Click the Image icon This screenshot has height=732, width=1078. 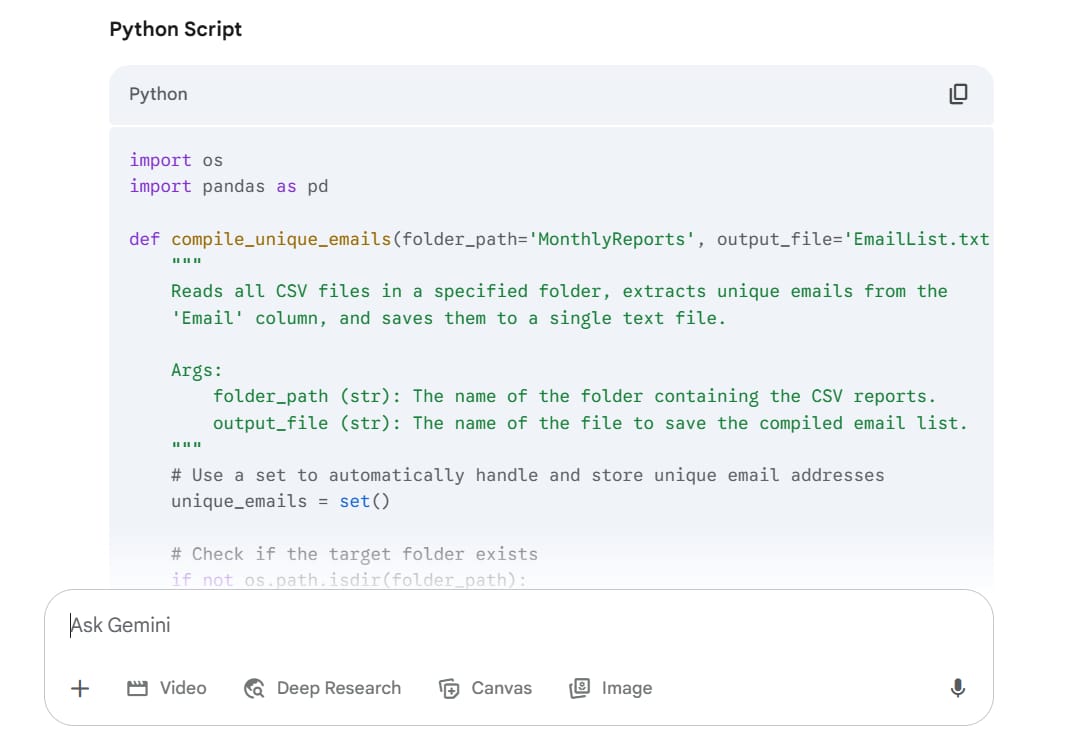[x=580, y=688]
